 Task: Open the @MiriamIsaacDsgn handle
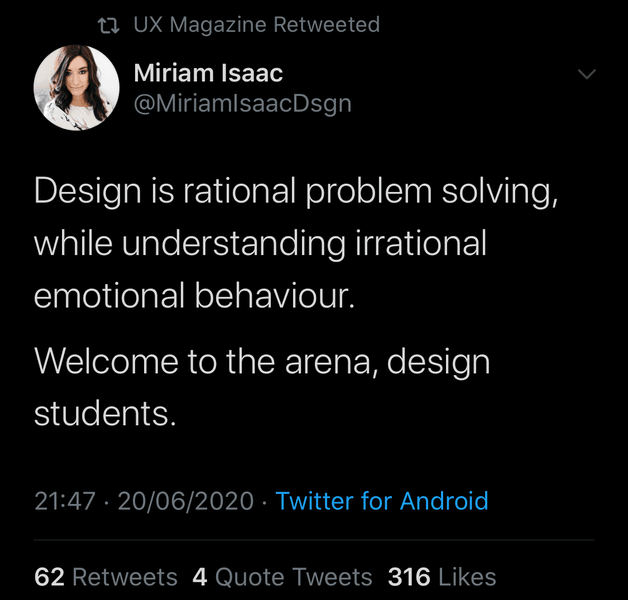(242, 104)
